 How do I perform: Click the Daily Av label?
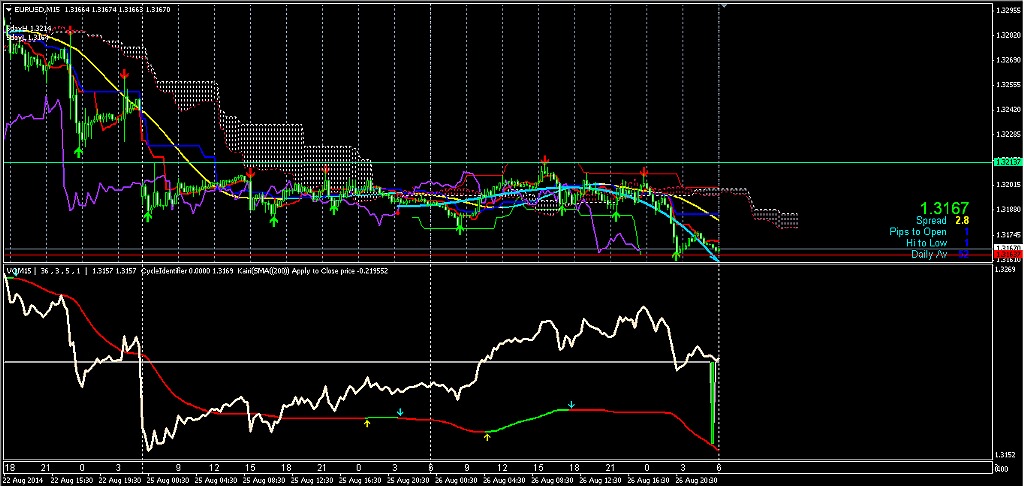pos(929,254)
